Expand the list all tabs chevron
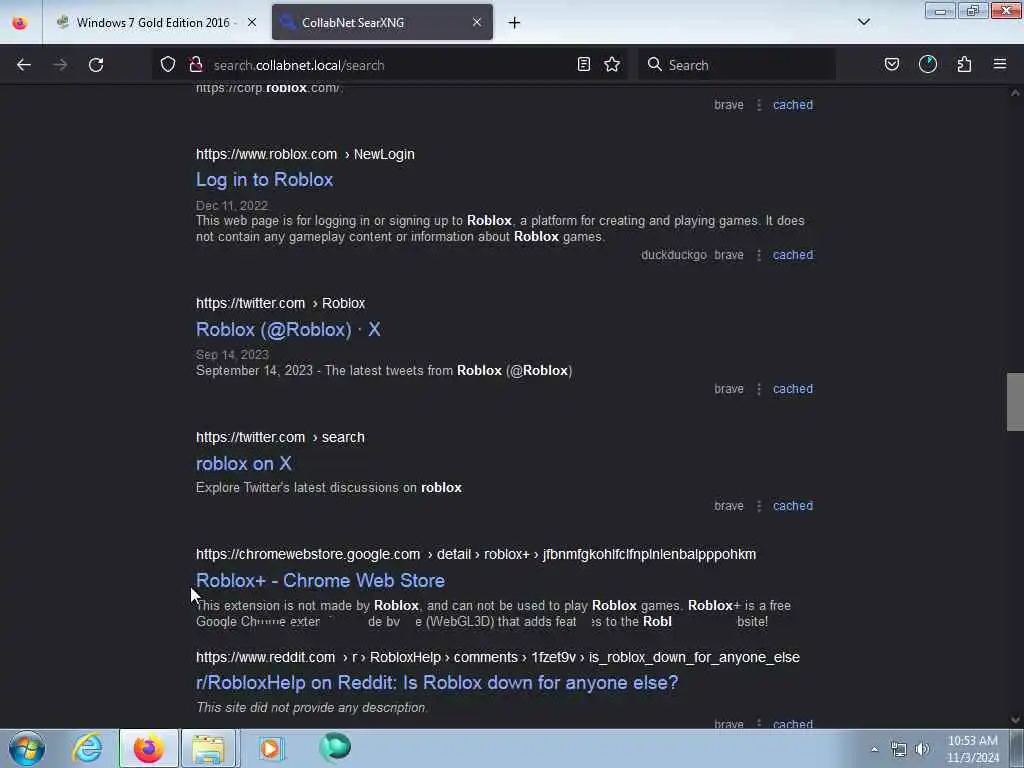Image resolution: width=1024 pixels, height=768 pixels. pyautogui.click(x=864, y=22)
